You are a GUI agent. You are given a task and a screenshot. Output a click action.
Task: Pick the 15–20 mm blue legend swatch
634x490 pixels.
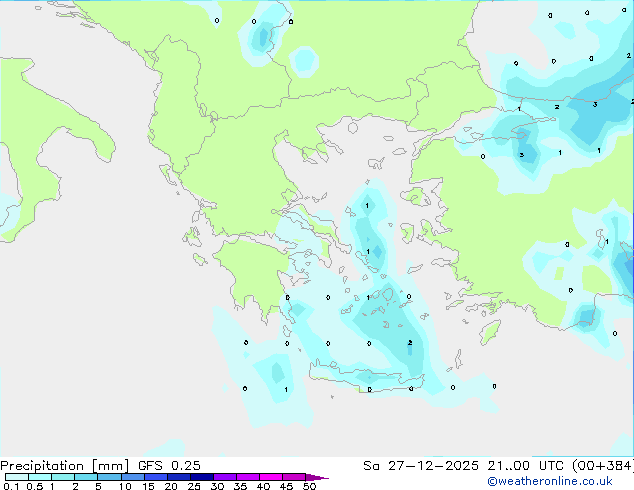click(x=155, y=477)
